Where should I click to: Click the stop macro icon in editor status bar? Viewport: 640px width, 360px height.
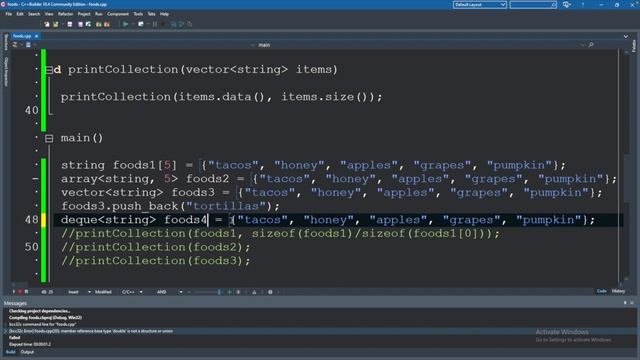click(27, 292)
